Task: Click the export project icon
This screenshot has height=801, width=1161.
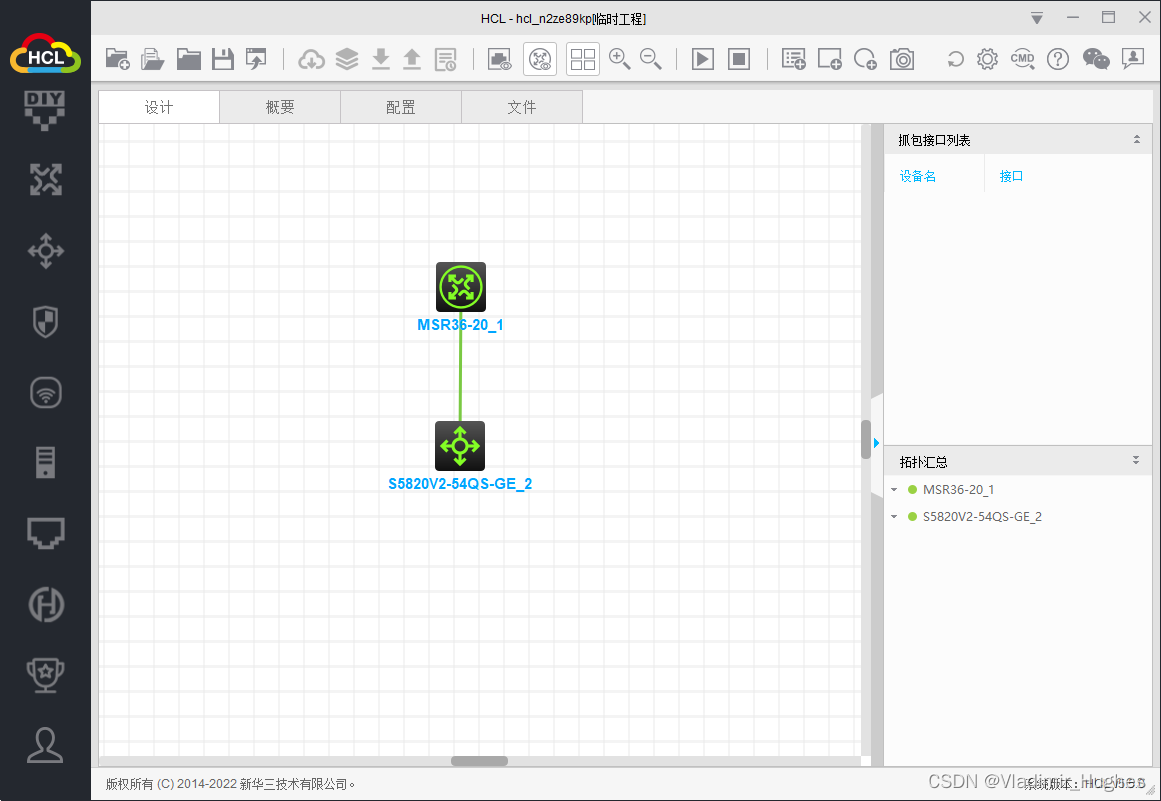Action: (x=256, y=58)
